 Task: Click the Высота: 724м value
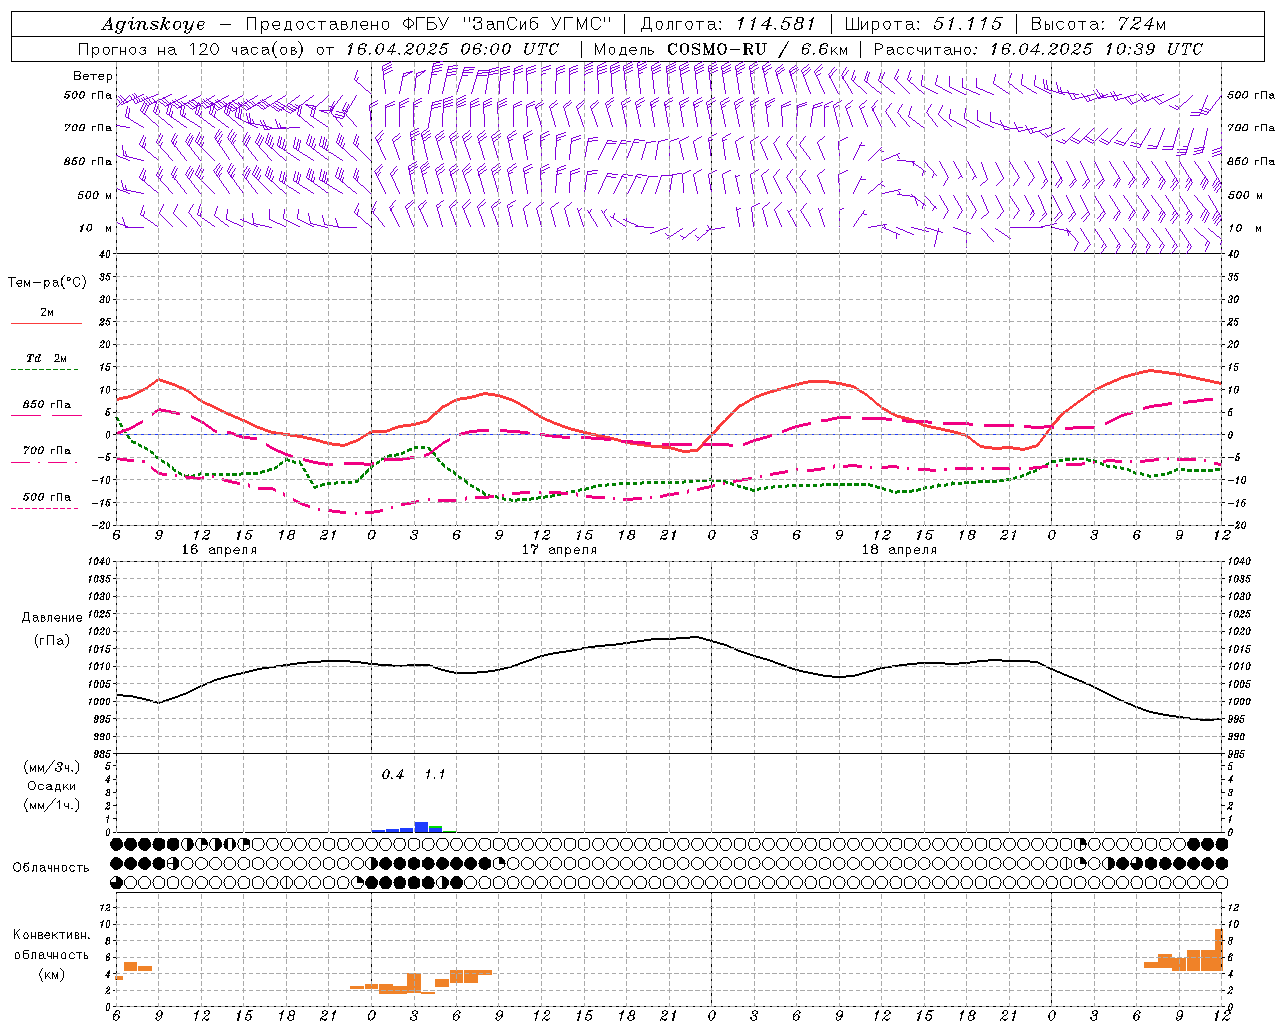point(1097,24)
